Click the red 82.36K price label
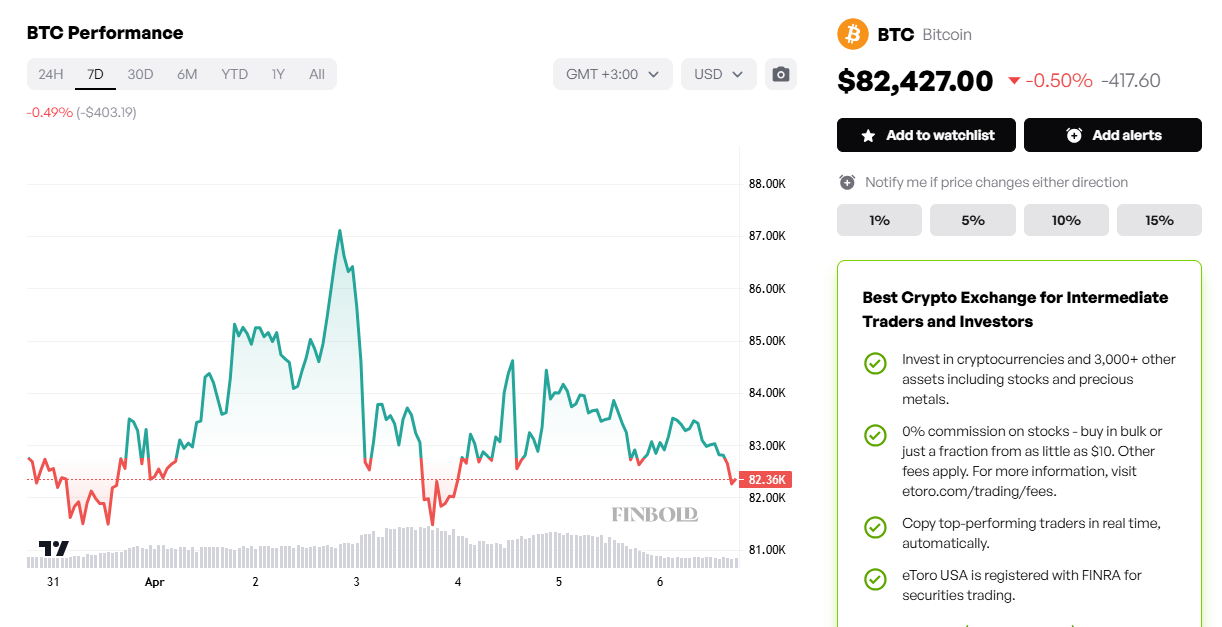This screenshot has height=627, width=1222. click(767, 480)
